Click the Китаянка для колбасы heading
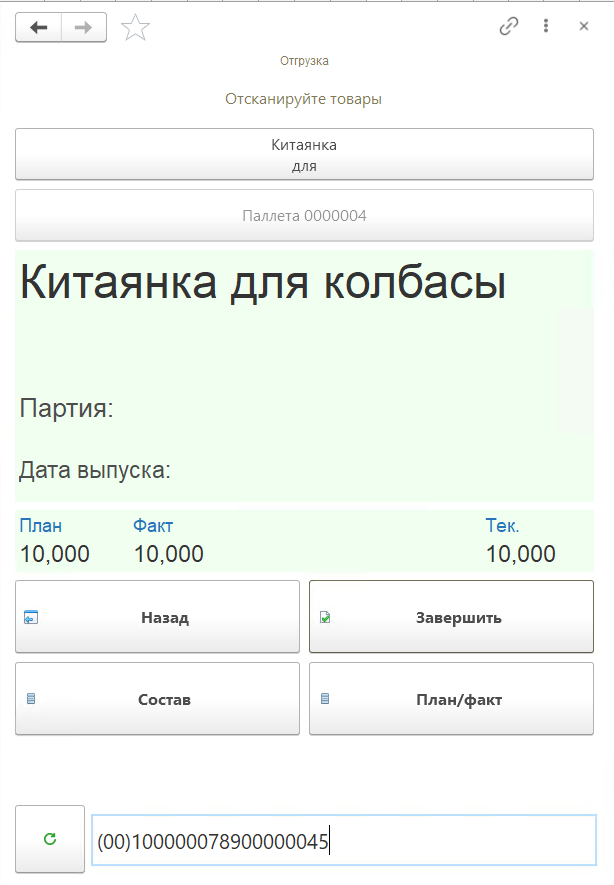 (263, 284)
